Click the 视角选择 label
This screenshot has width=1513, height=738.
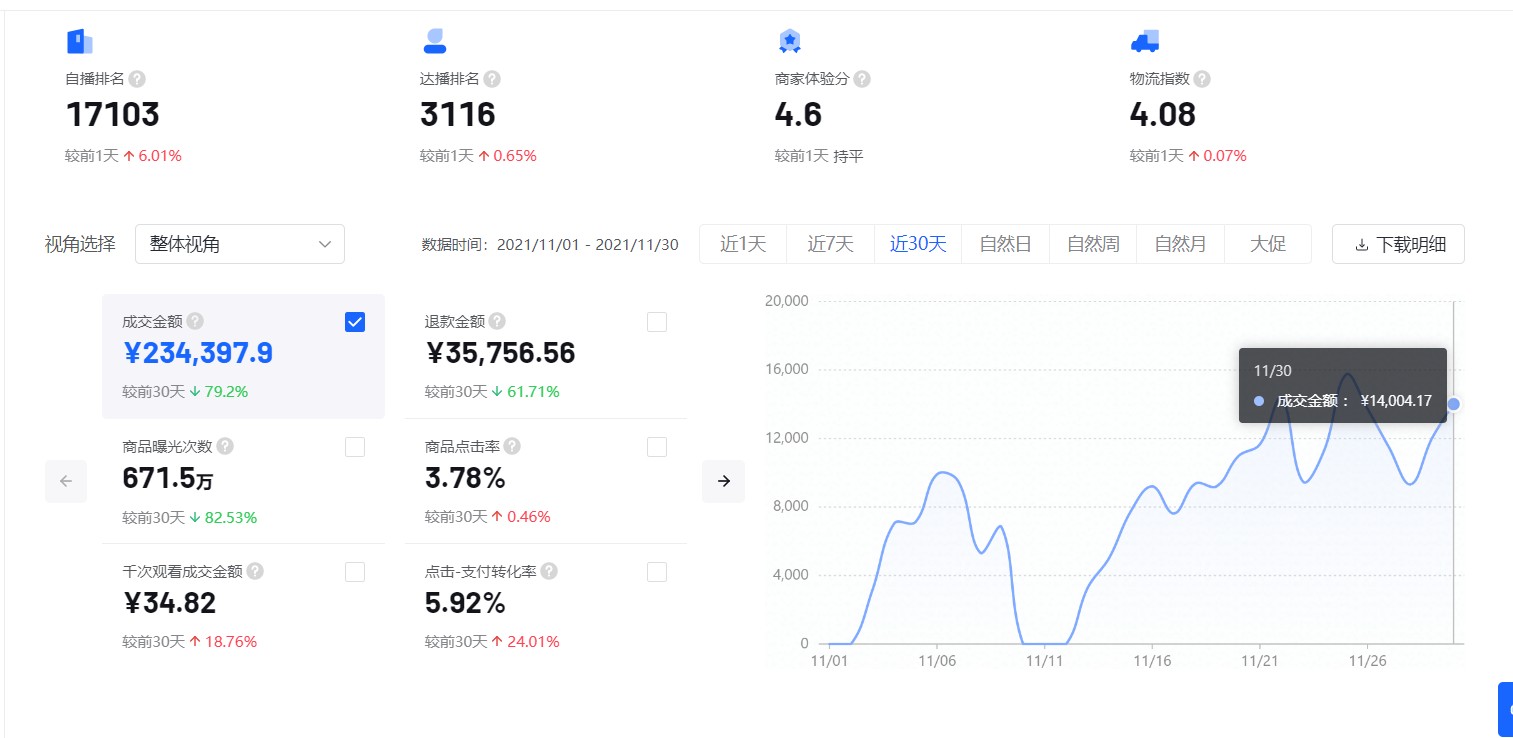[x=80, y=244]
